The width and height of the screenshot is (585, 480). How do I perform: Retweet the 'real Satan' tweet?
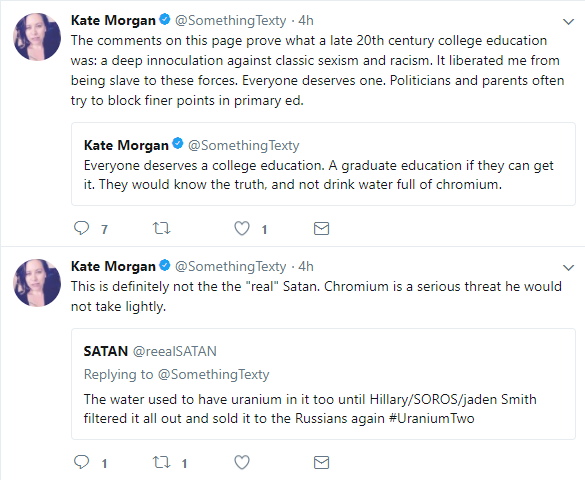(162, 462)
